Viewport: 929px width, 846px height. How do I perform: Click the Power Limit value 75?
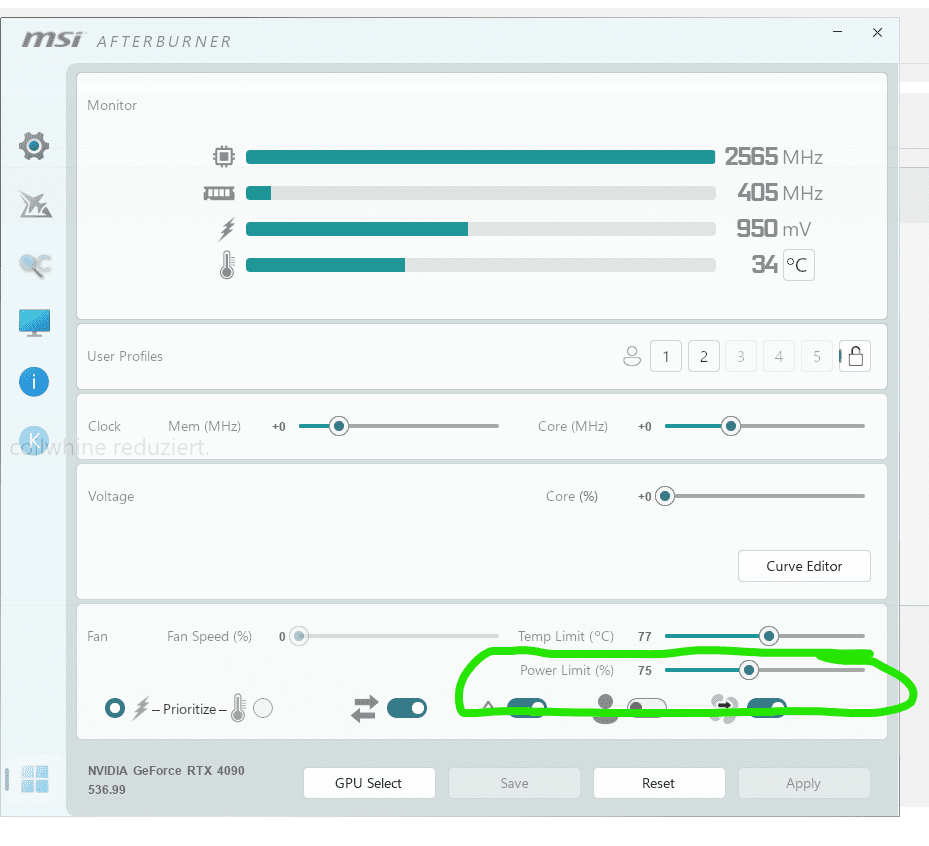[x=645, y=671]
